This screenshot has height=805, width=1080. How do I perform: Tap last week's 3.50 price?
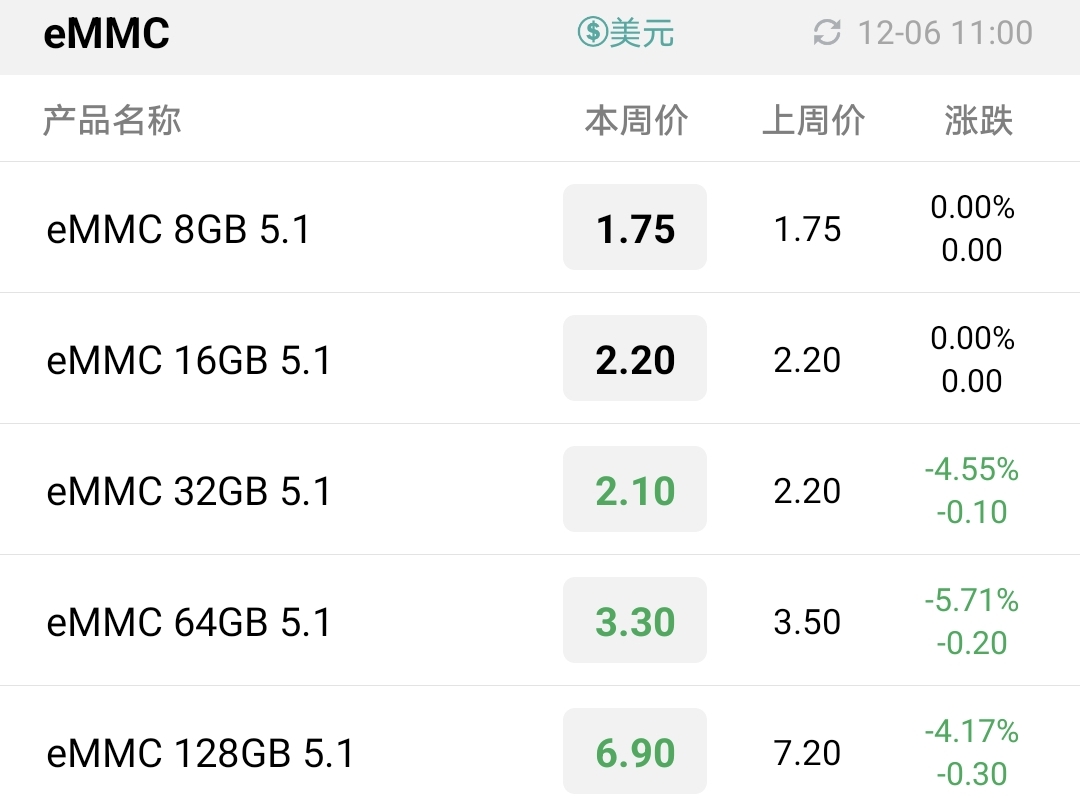point(807,622)
